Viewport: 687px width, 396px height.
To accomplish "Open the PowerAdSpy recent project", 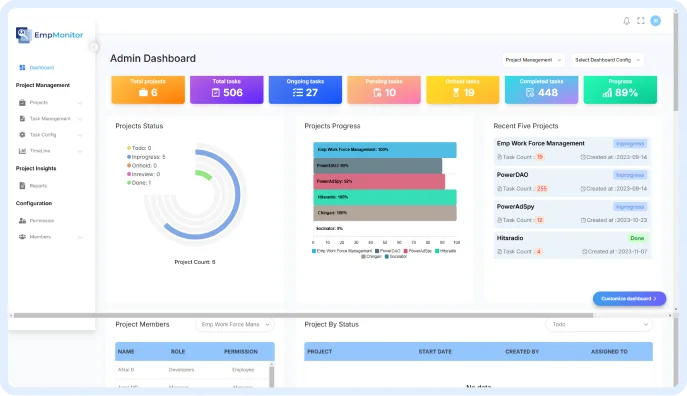I will pos(572,213).
